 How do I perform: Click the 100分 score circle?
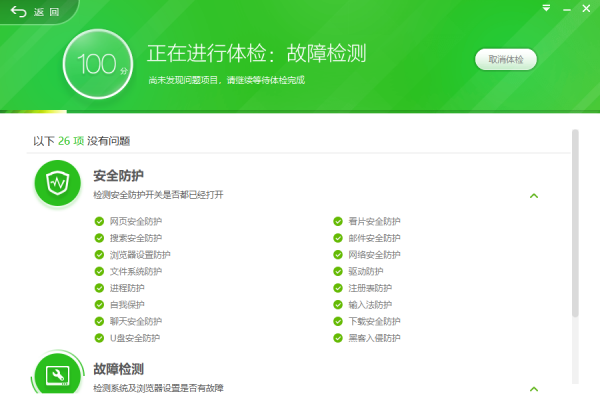pos(98,64)
